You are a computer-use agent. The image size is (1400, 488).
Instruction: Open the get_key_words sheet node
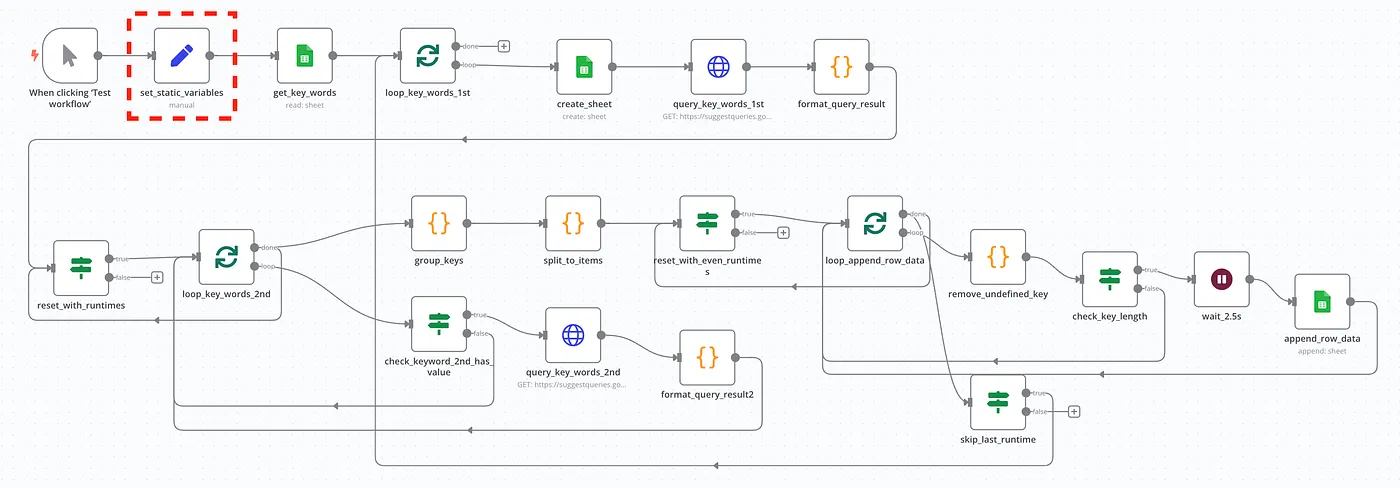click(304, 56)
